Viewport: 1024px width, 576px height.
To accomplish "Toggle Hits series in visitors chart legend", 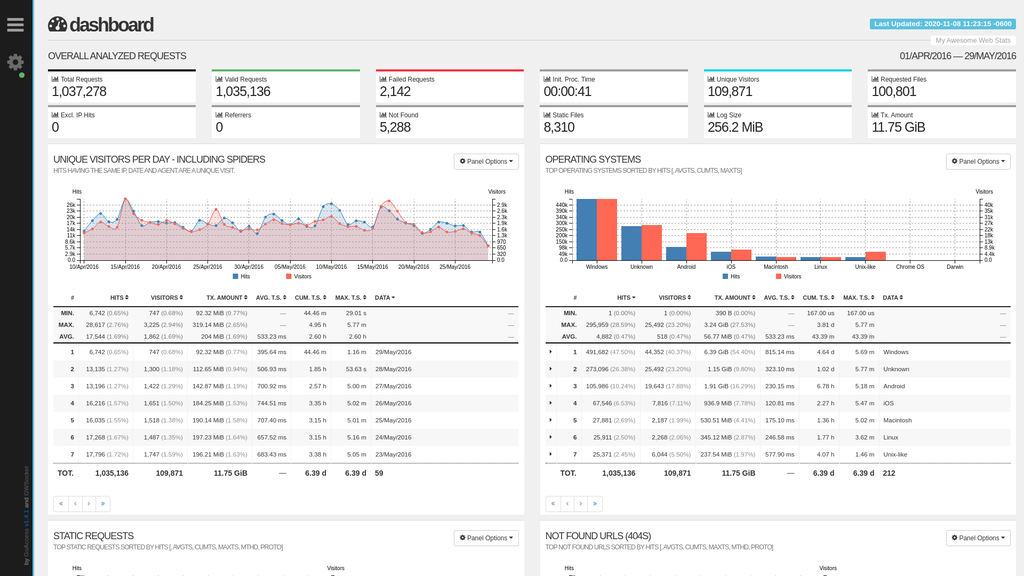I will 245,276.
